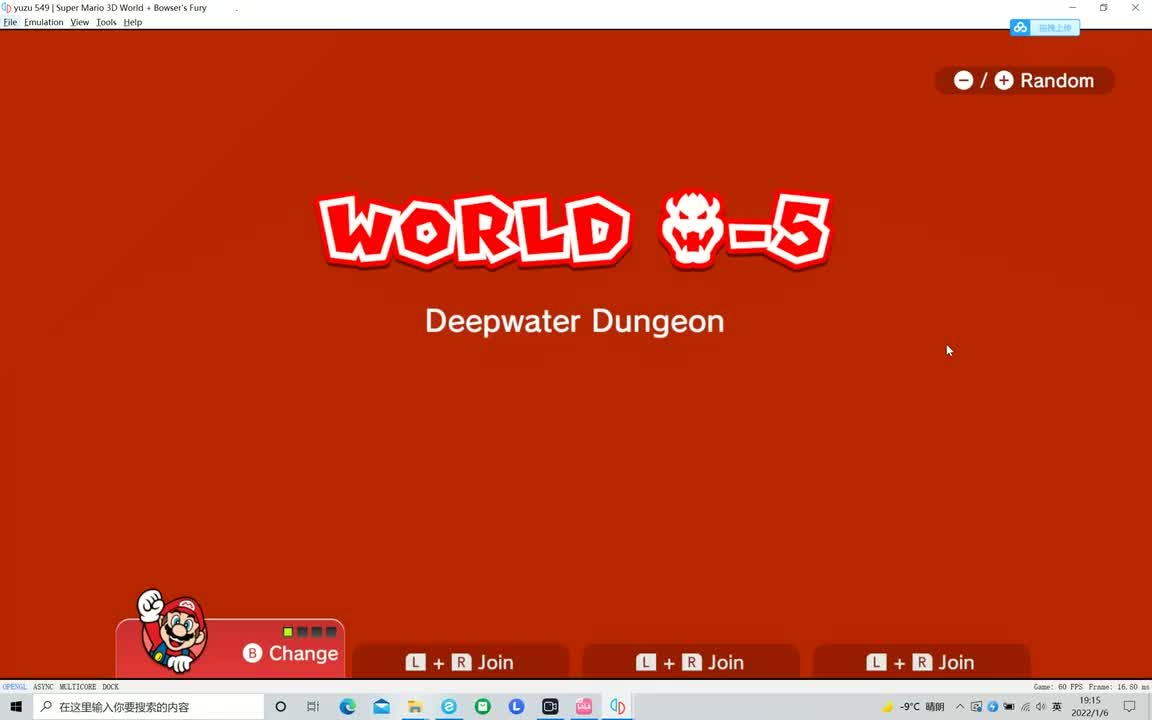1152x720 pixels.
Task: Open File Explorer from the taskbar
Action: tap(415, 707)
